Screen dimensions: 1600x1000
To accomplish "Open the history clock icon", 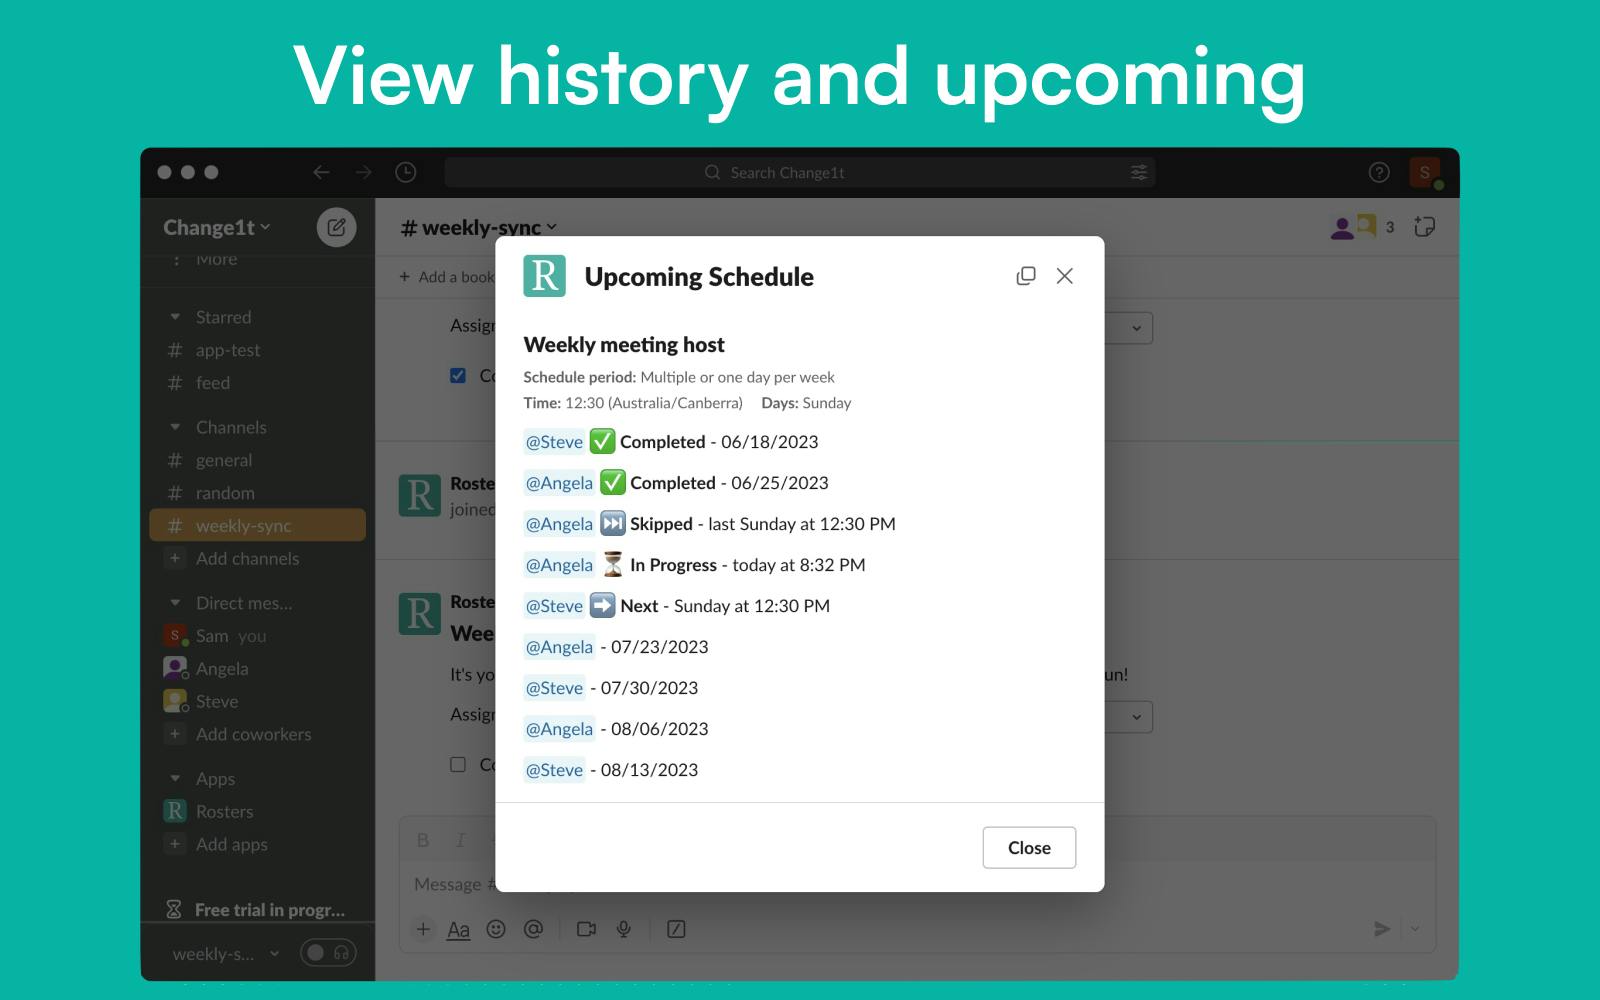I will tap(405, 172).
